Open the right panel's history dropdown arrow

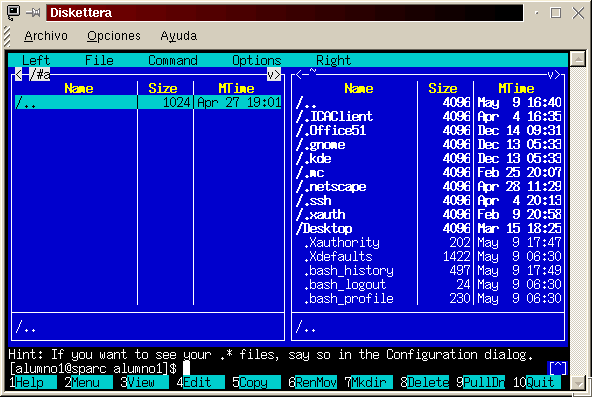(550, 75)
